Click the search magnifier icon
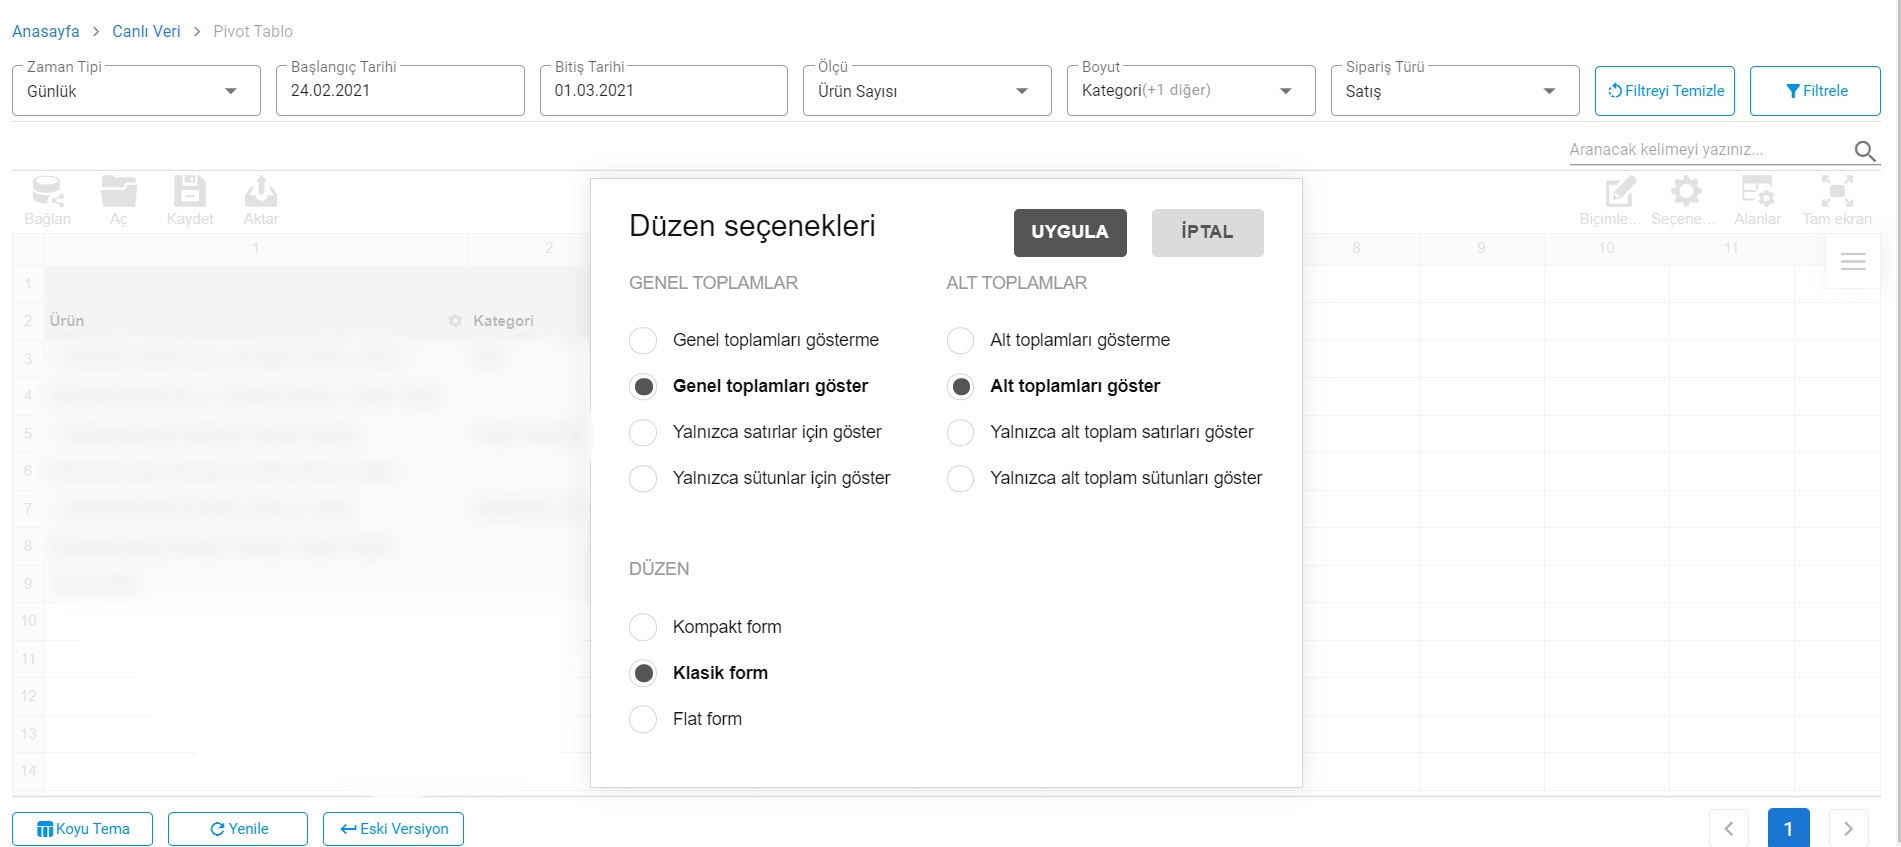Image resolution: width=1901 pixels, height=847 pixels. 1865,151
